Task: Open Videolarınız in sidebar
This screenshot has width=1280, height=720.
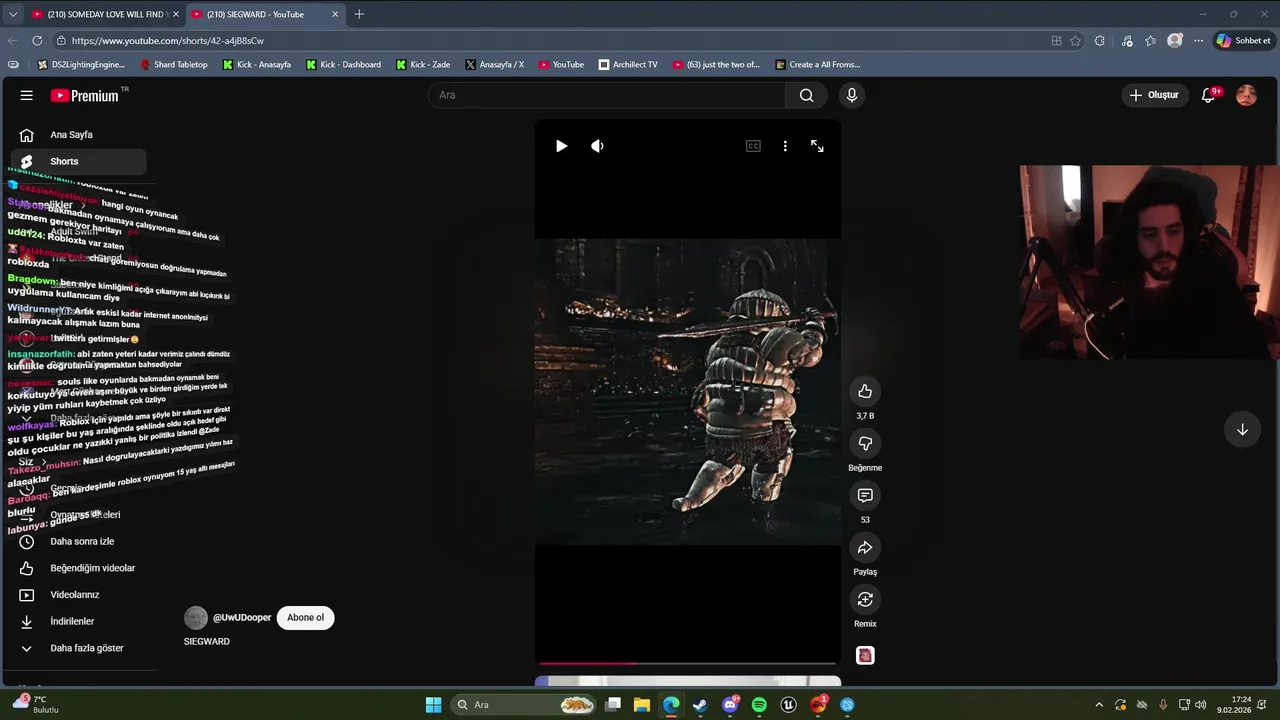Action: click(78, 595)
